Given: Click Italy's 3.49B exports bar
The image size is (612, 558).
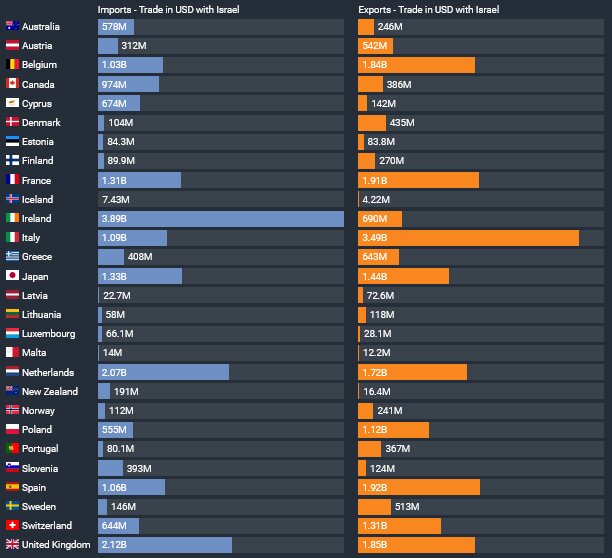Looking at the screenshot, I should pyautogui.click(x=468, y=238).
